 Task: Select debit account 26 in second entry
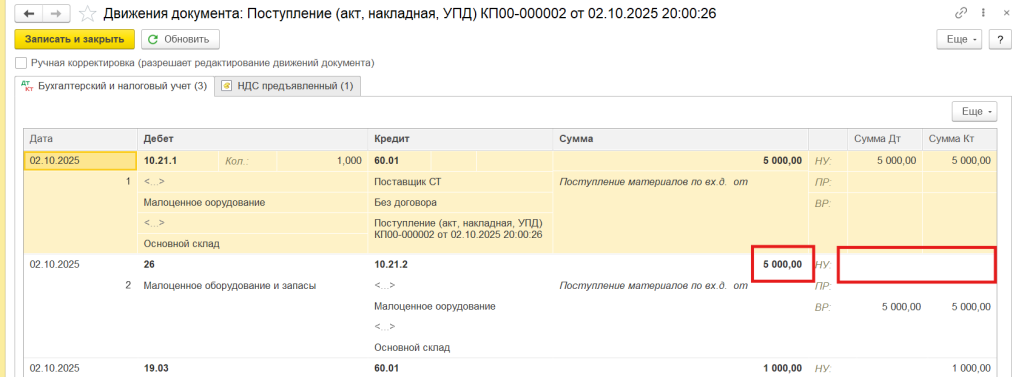click(x=252, y=265)
